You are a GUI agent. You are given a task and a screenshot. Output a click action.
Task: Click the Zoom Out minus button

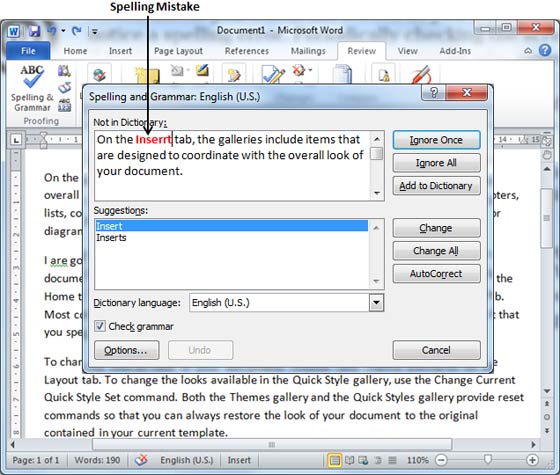[441, 460]
